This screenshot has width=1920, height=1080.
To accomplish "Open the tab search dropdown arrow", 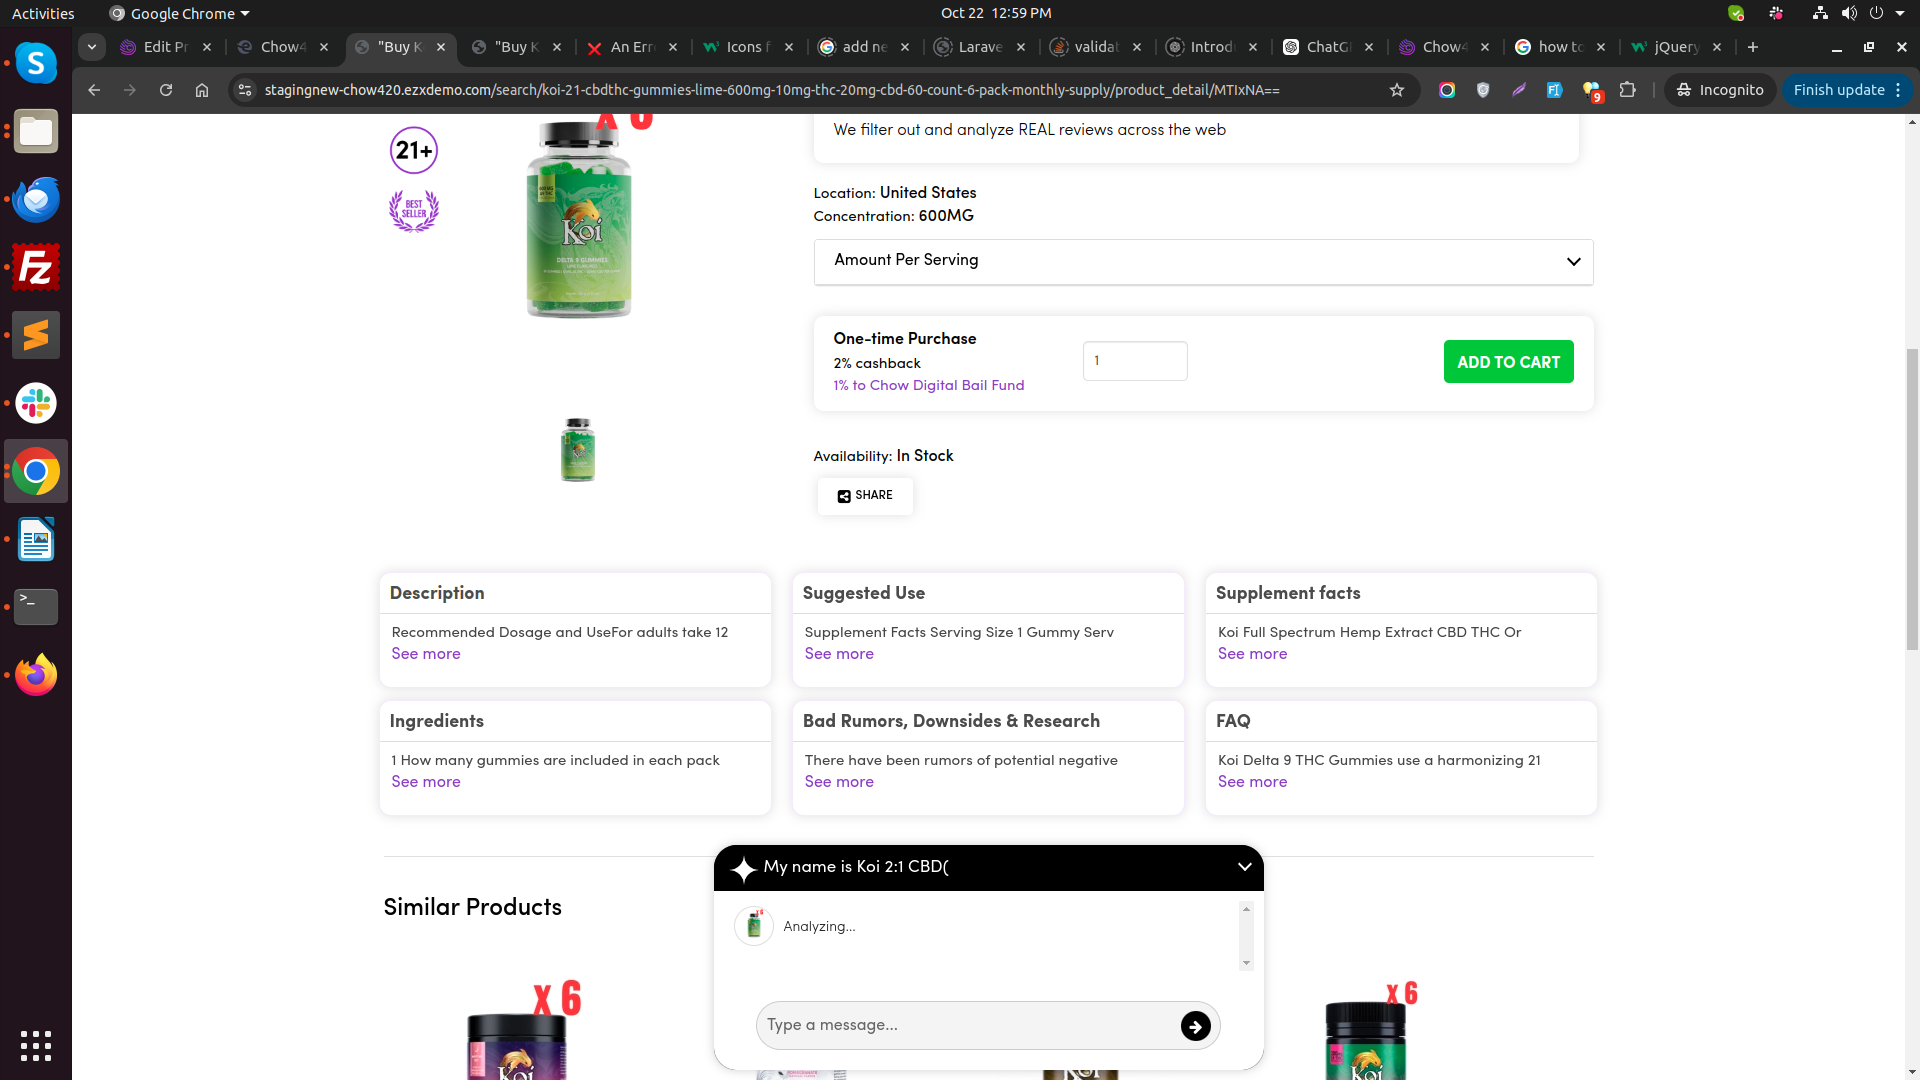I will [91, 47].
